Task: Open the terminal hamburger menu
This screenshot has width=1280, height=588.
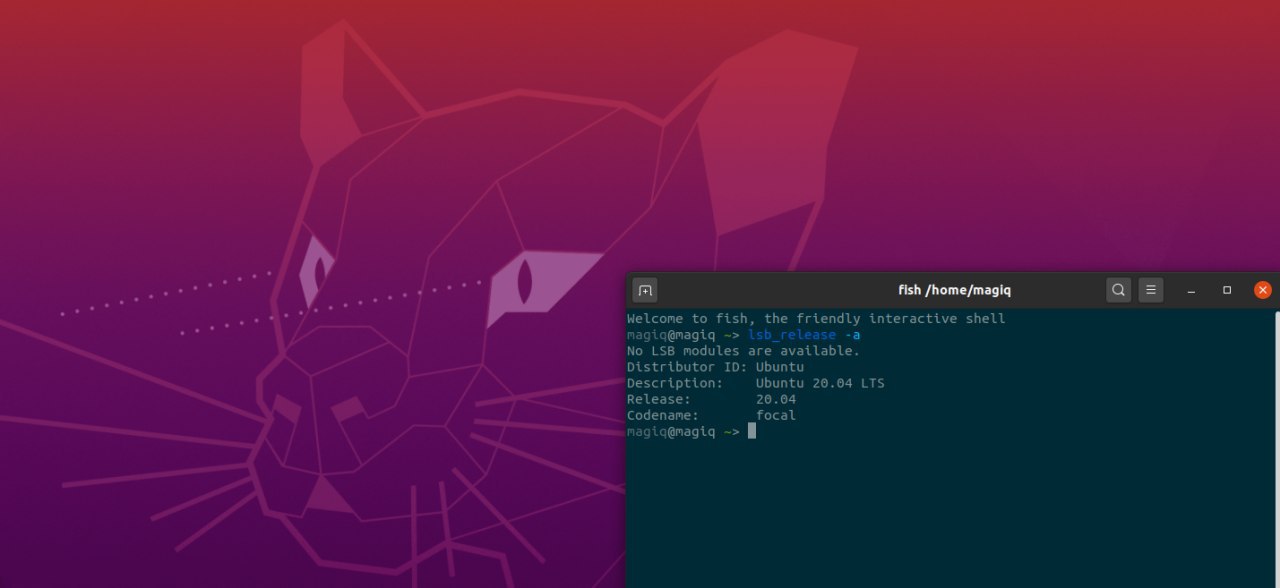Action: tap(1151, 290)
